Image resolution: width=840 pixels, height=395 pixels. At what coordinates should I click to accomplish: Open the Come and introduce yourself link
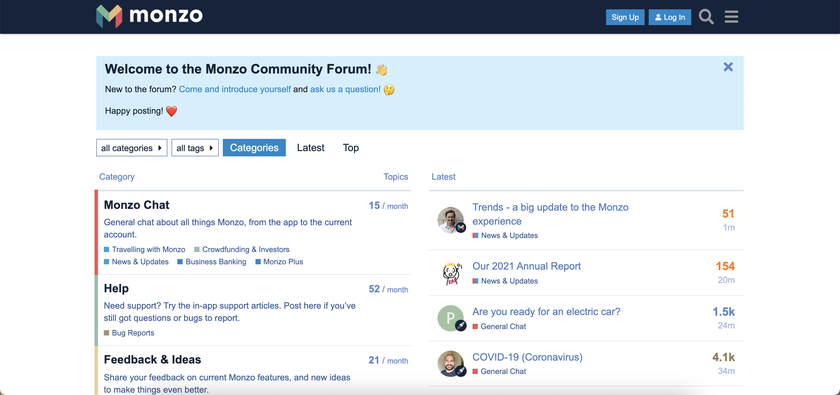pos(235,90)
